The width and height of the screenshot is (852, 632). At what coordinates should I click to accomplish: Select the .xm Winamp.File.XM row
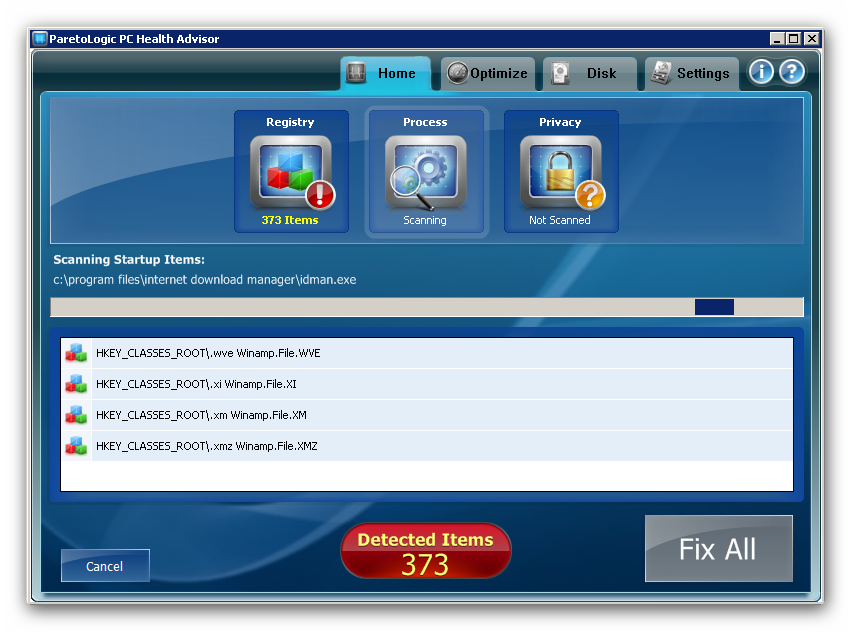tap(427, 415)
